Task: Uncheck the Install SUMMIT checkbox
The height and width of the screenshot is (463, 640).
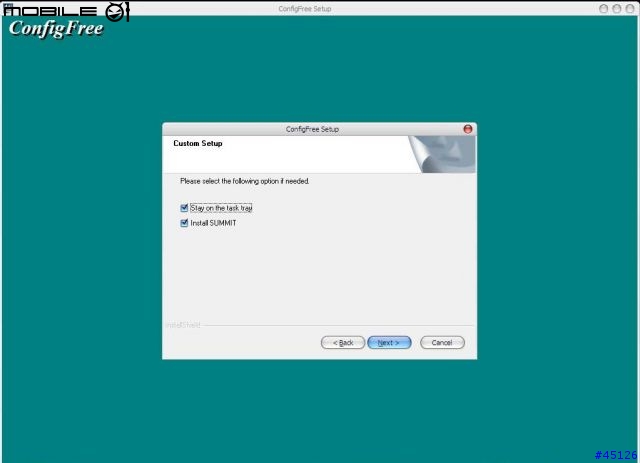Action: (184, 223)
